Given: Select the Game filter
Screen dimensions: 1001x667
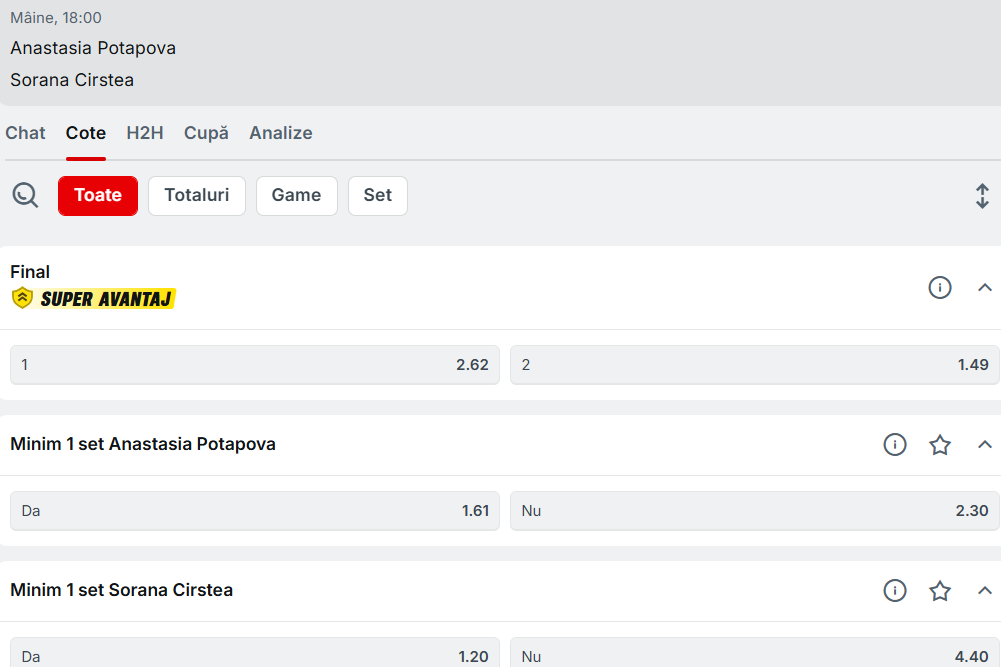Looking at the screenshot, I should pos(296,195).
